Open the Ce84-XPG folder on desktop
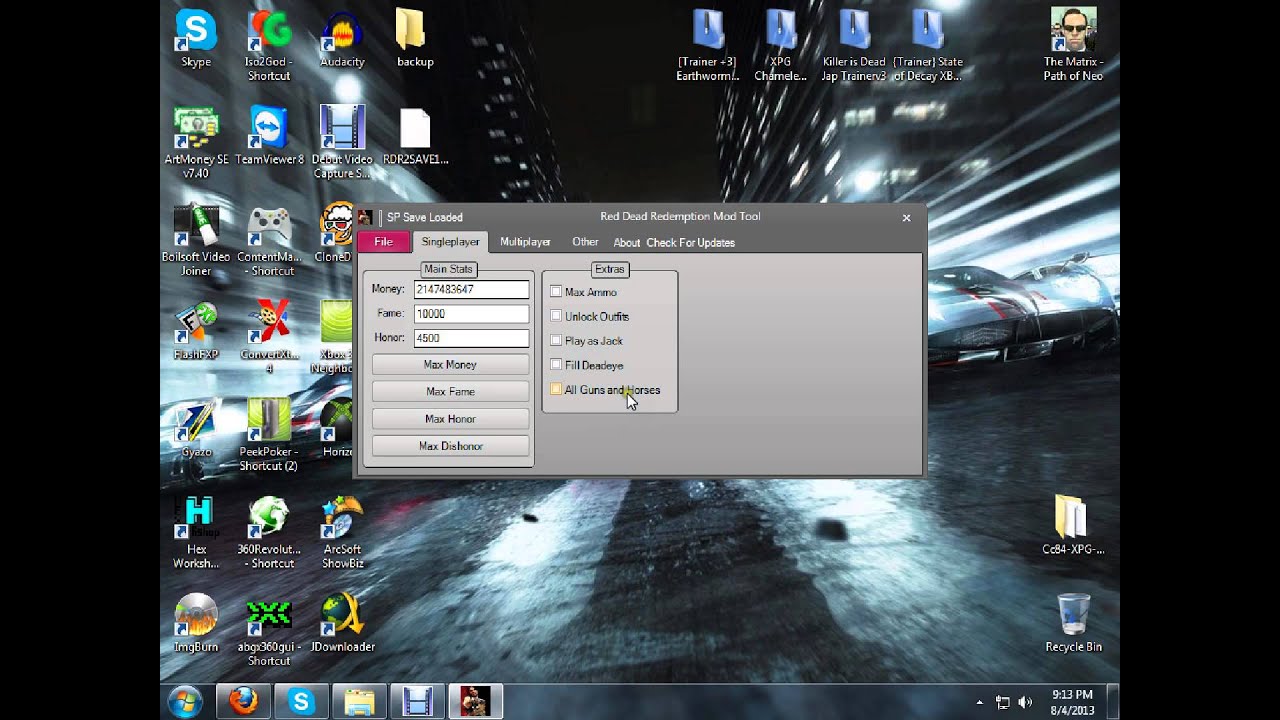 coord(1073,527)
